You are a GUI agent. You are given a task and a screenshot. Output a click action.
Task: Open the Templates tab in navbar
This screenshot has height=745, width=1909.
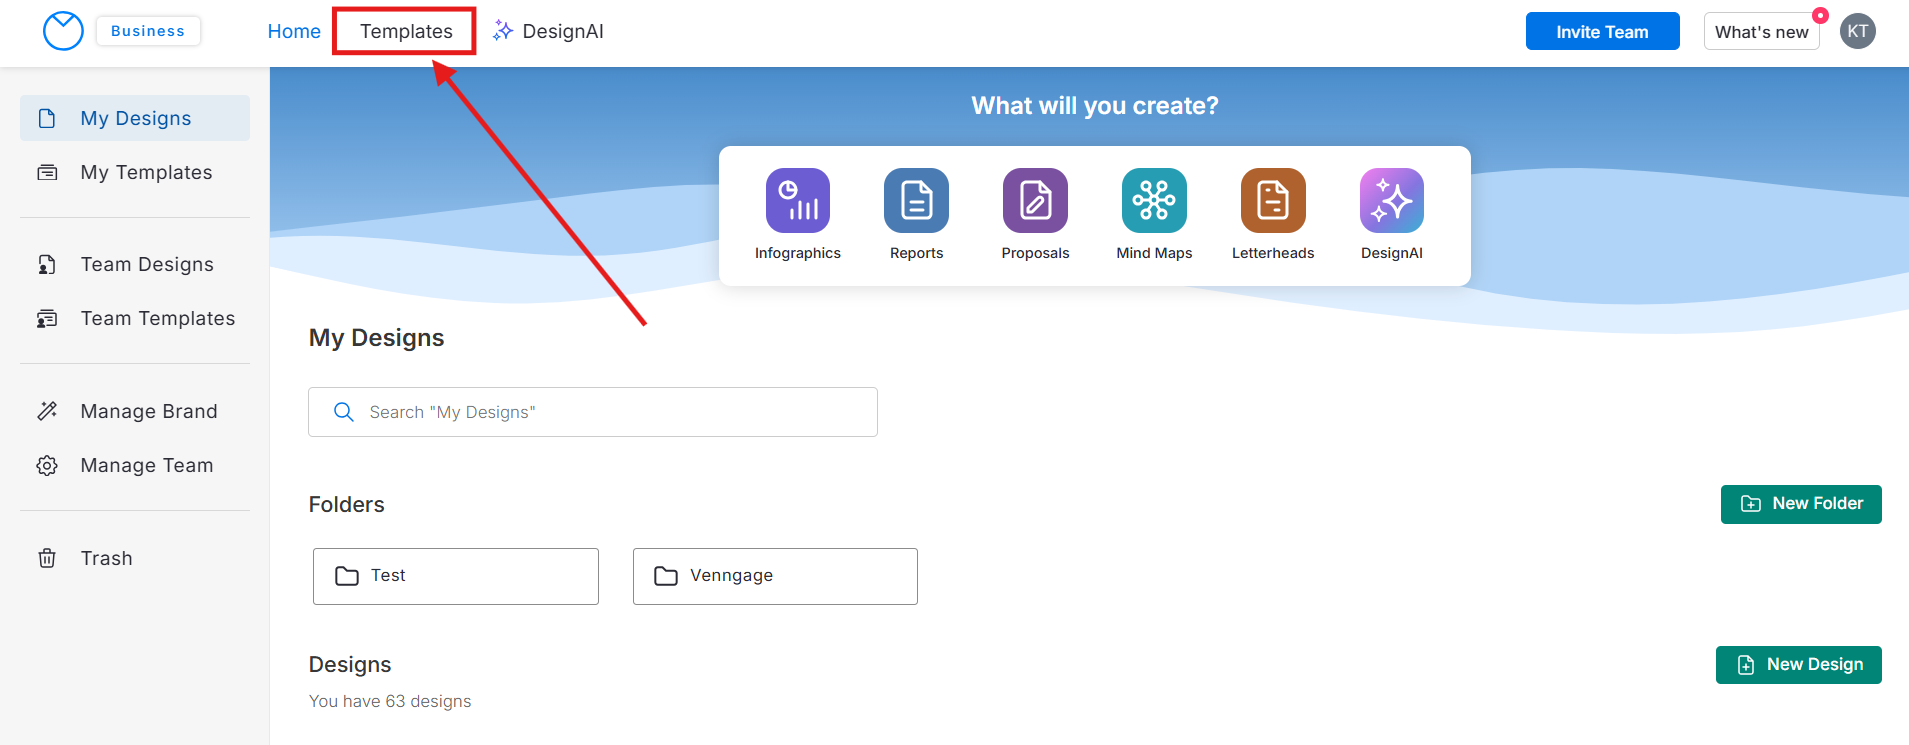click(405, 31)
